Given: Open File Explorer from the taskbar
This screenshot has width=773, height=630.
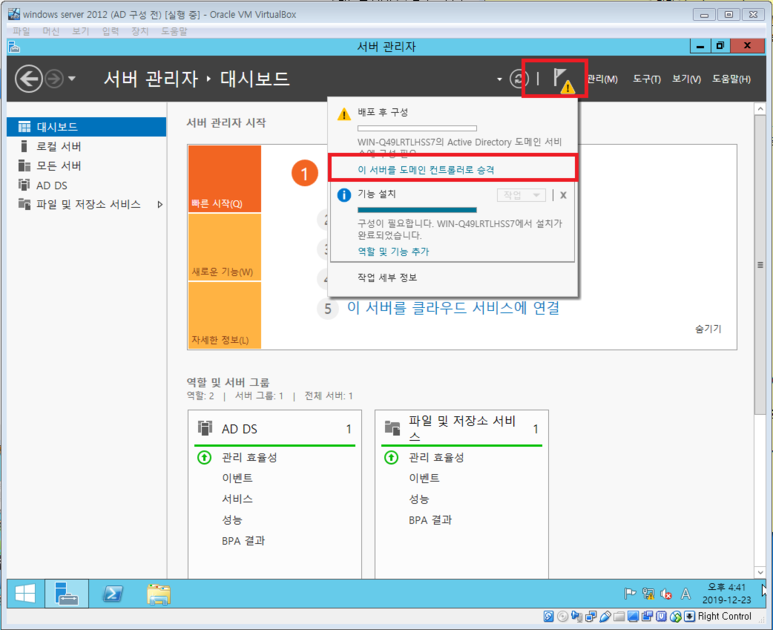Looking at the screenshot, I should tap(159, 594).
